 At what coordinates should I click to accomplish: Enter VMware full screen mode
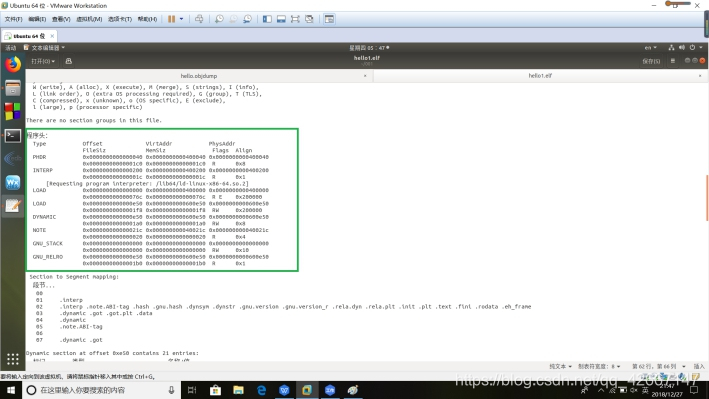(295, 19)
